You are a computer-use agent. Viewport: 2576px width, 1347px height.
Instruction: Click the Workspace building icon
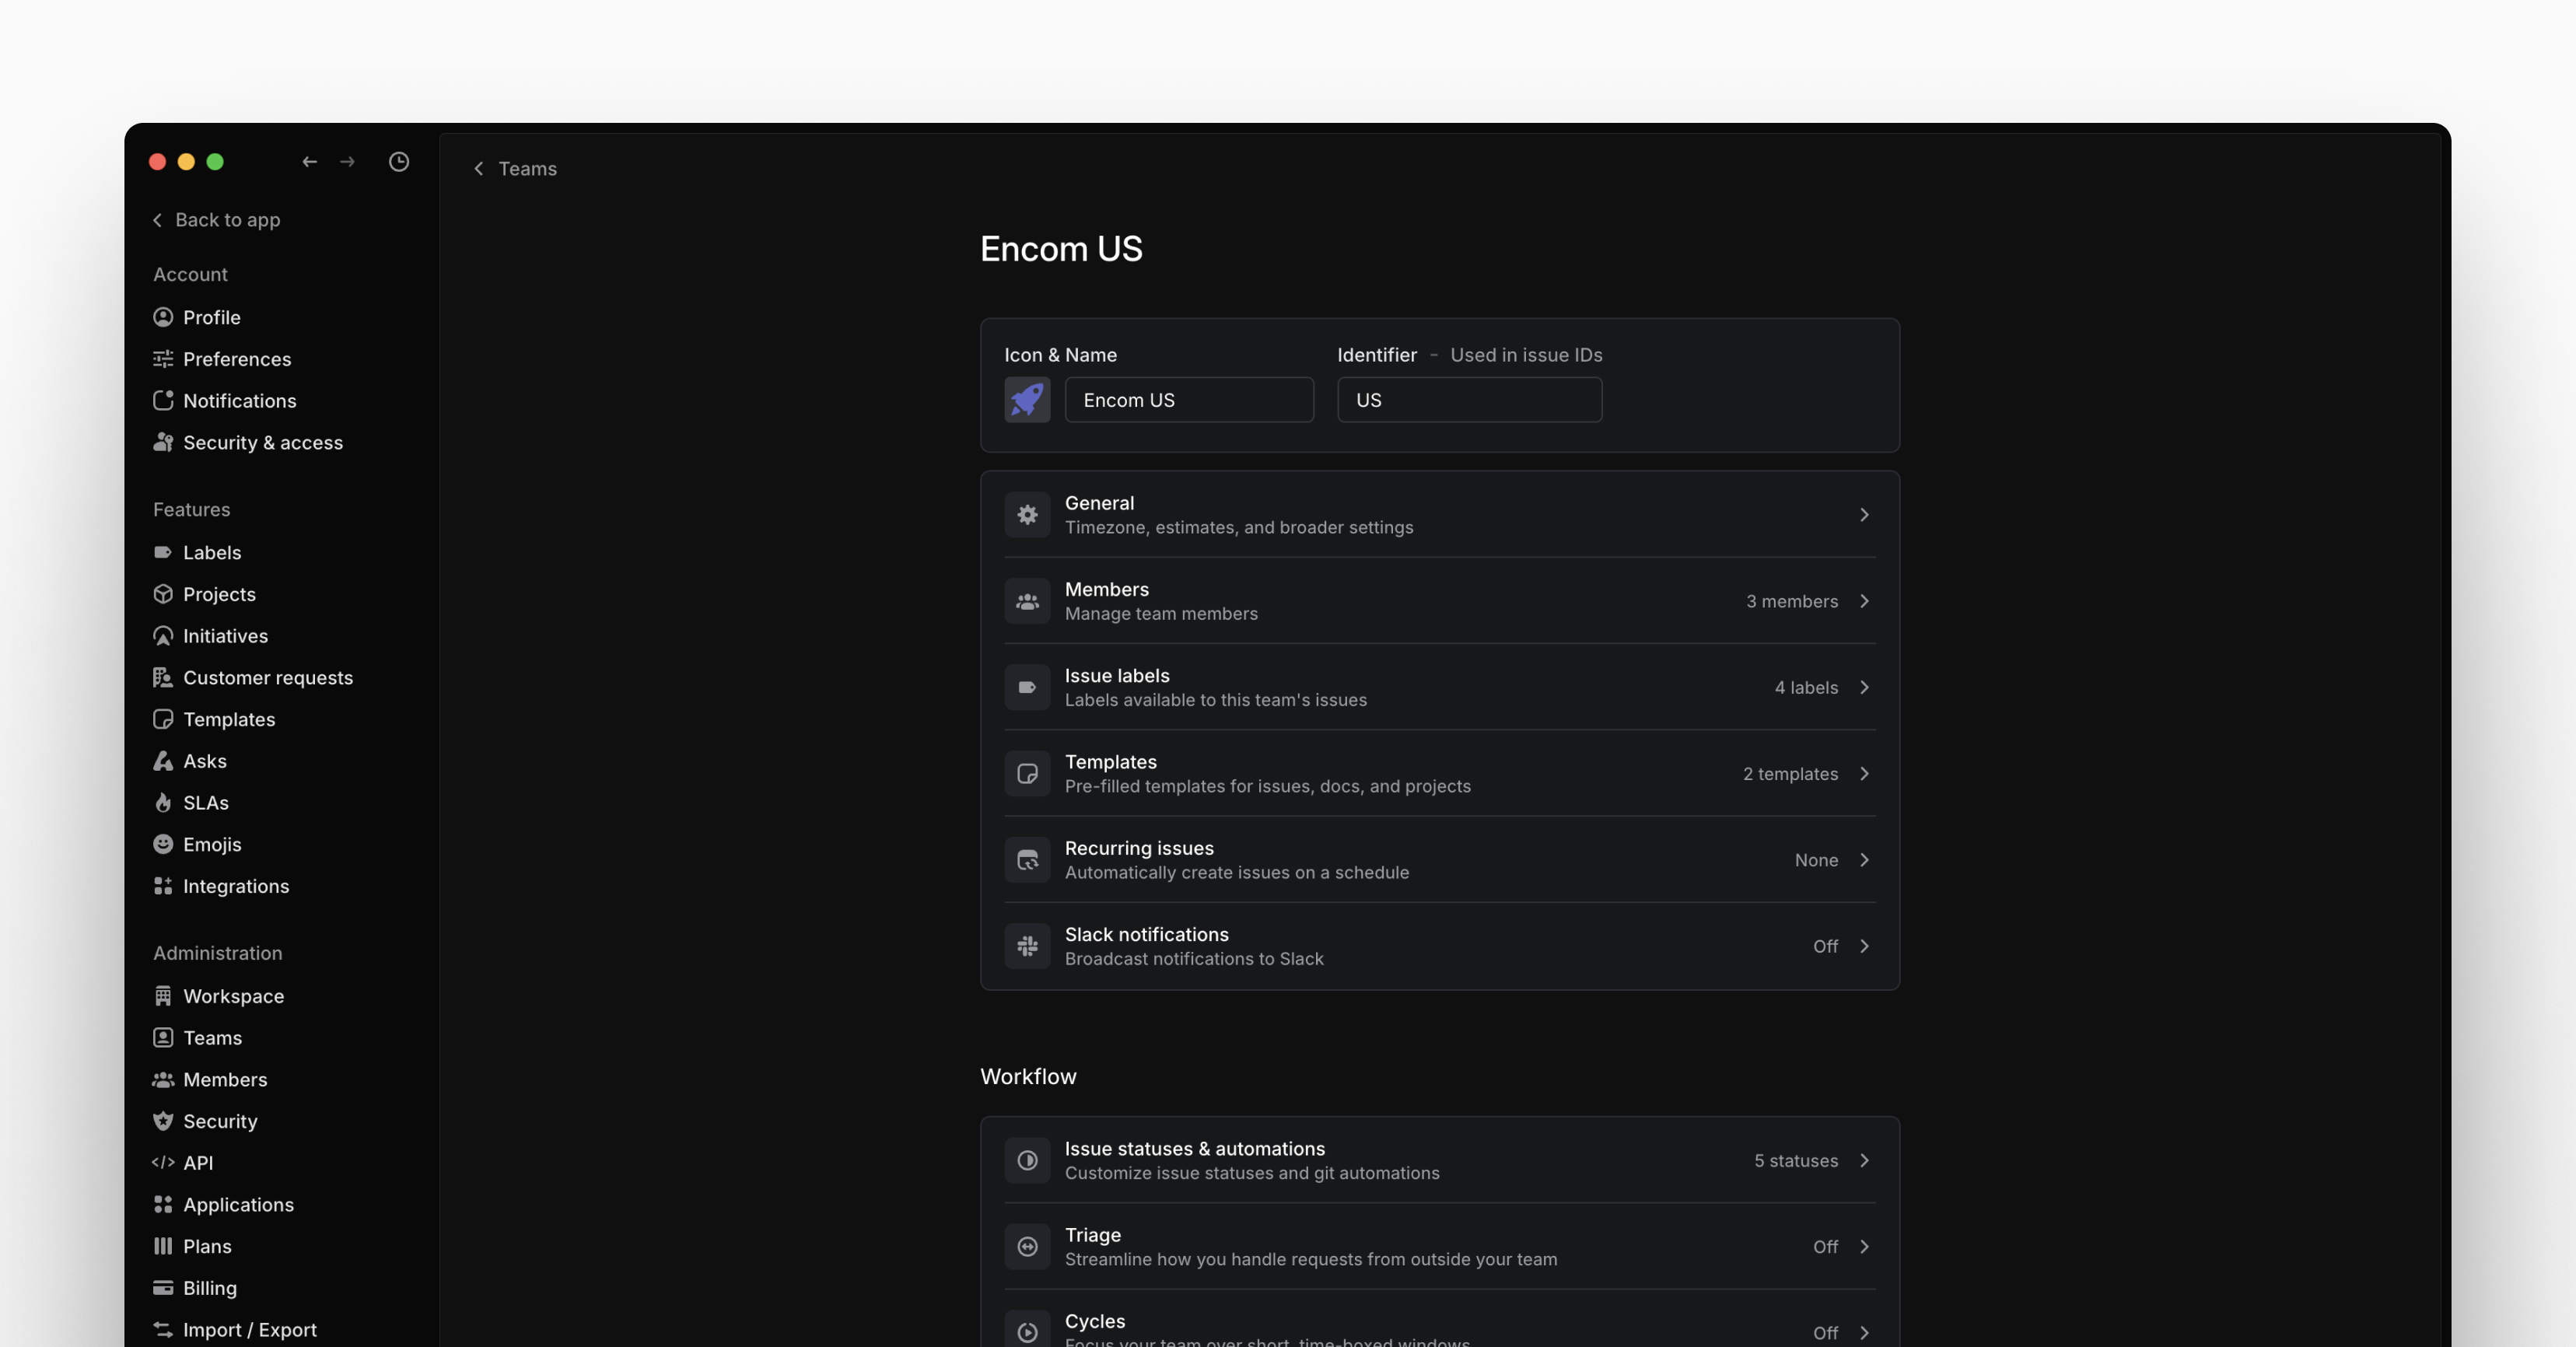click(163, 996)
